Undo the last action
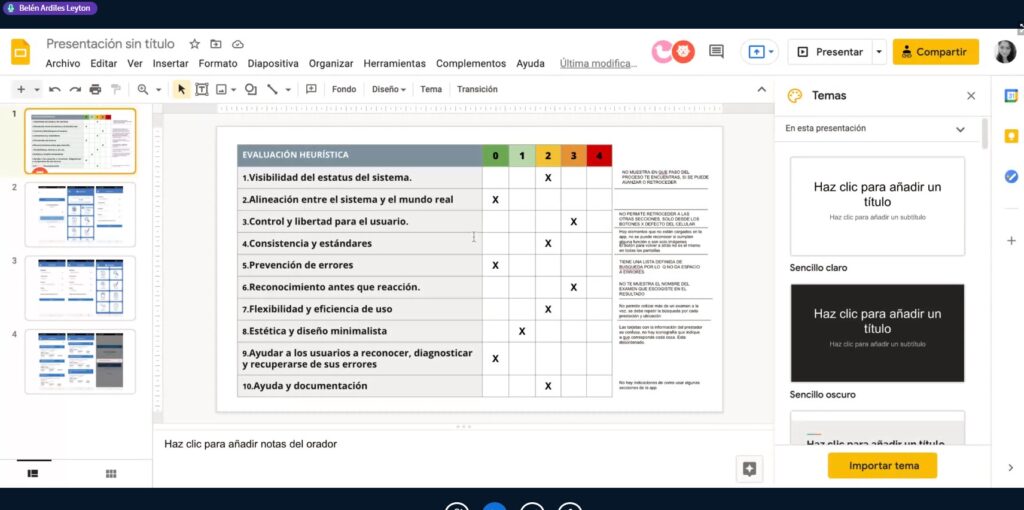Viewport: 1024px width, 510px height. pos(55,89)
